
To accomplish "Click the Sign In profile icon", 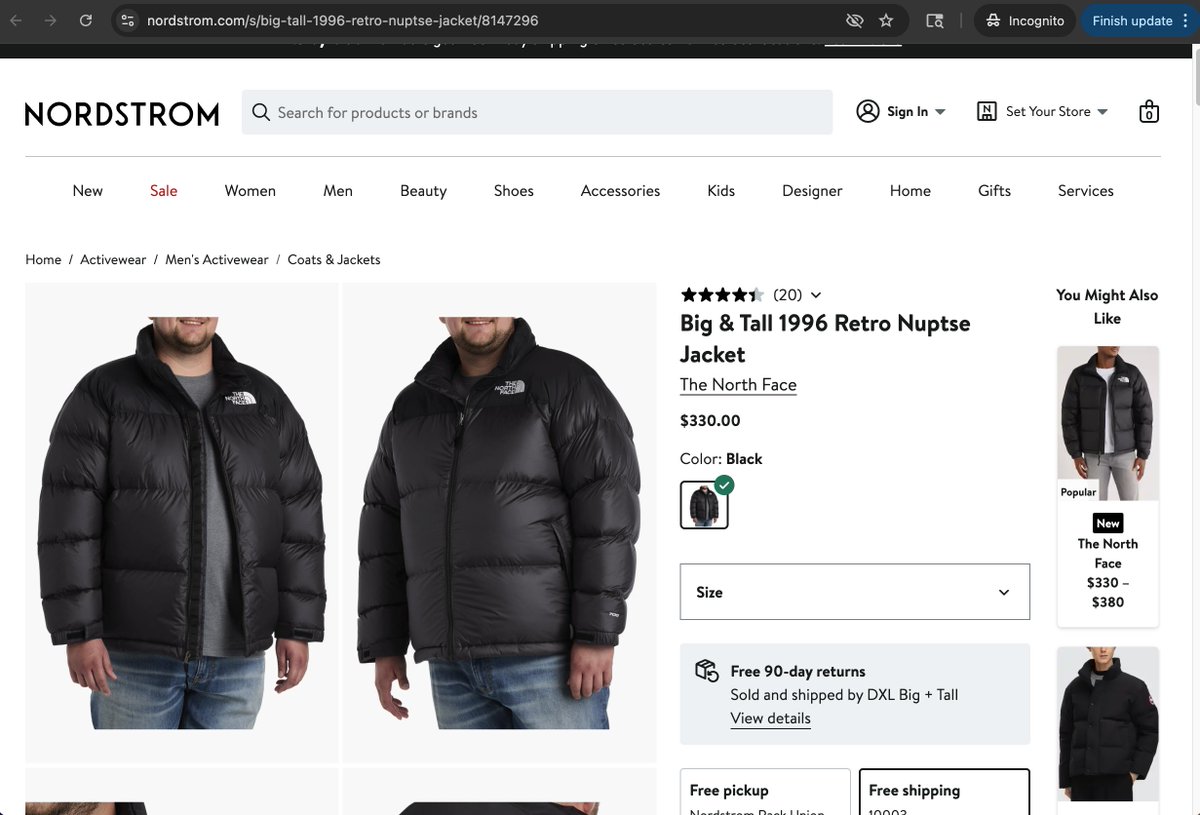I will pos(868,111).
